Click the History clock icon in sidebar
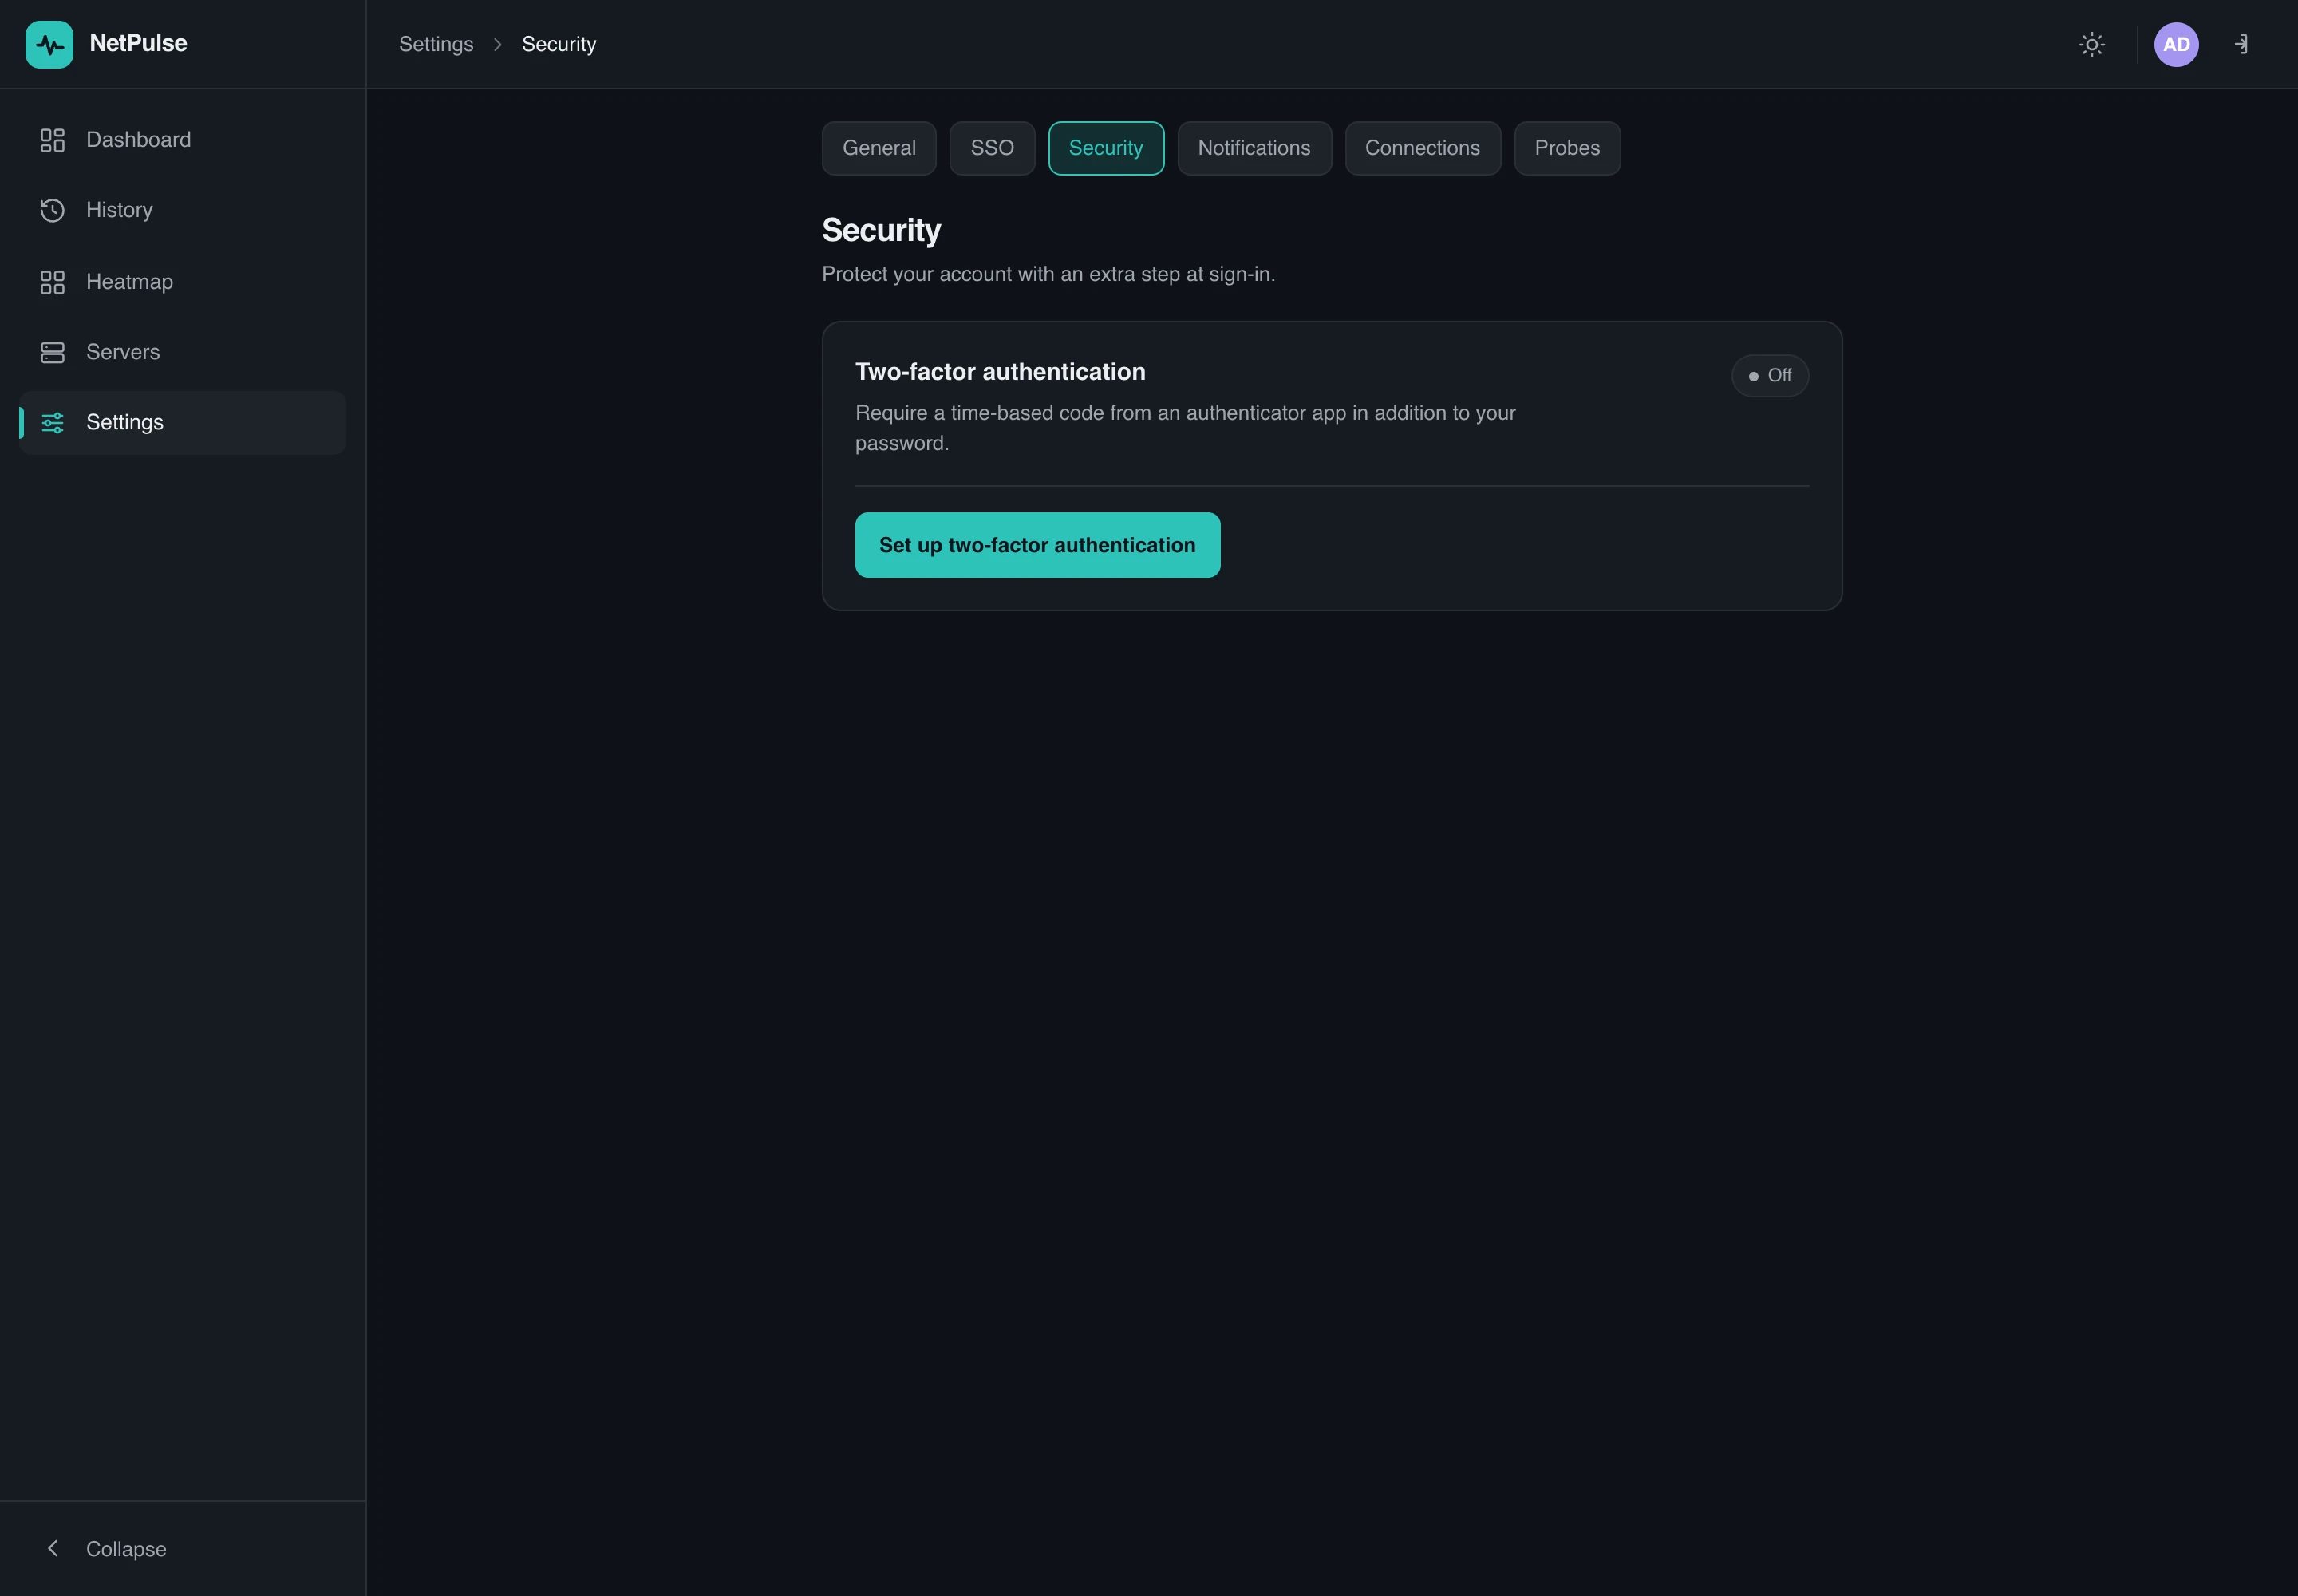This screenshot has height=1596, width=2298. point(52,210)
